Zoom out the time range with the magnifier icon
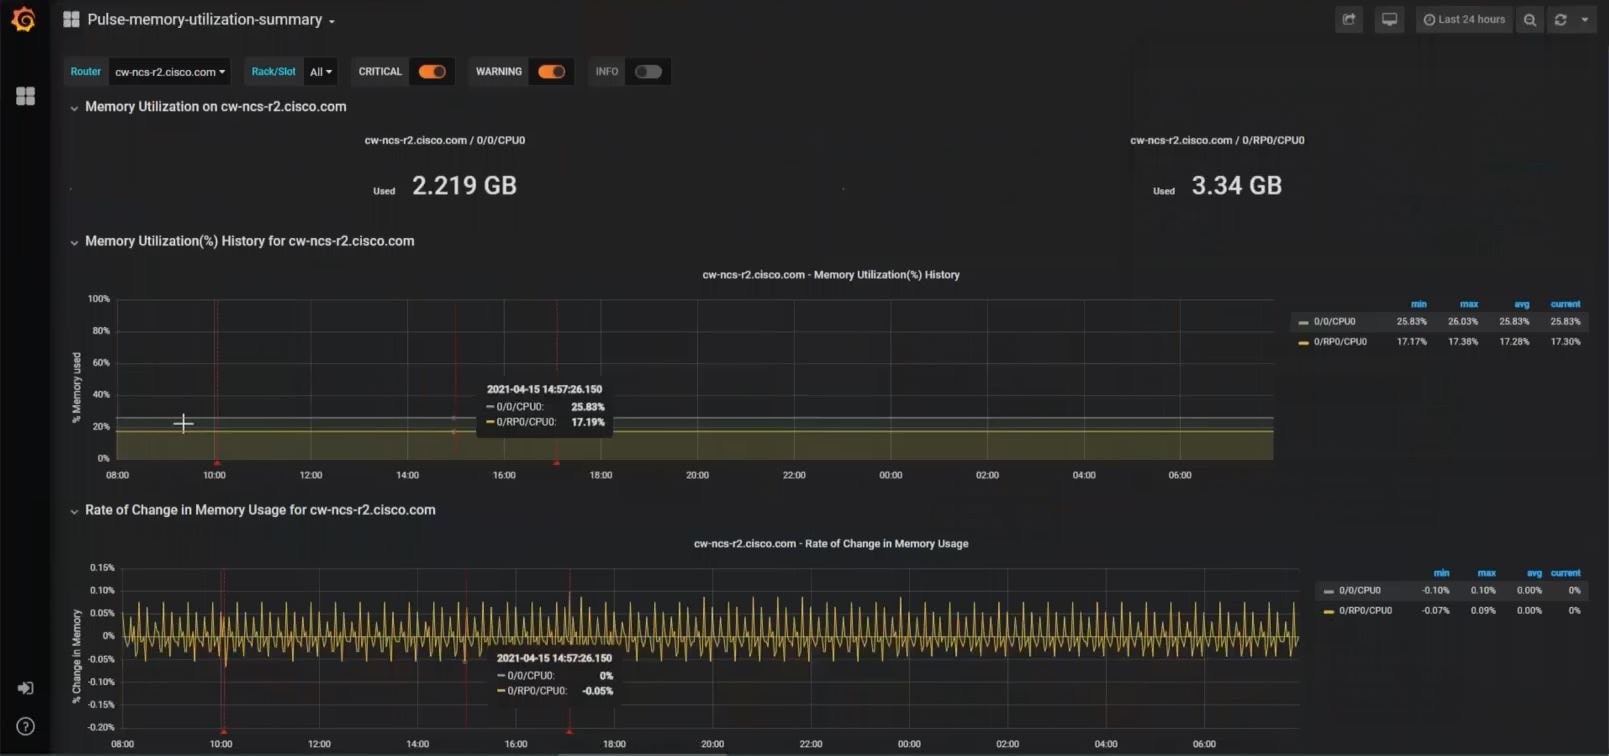1609x756 pixels. point(1529,19)
